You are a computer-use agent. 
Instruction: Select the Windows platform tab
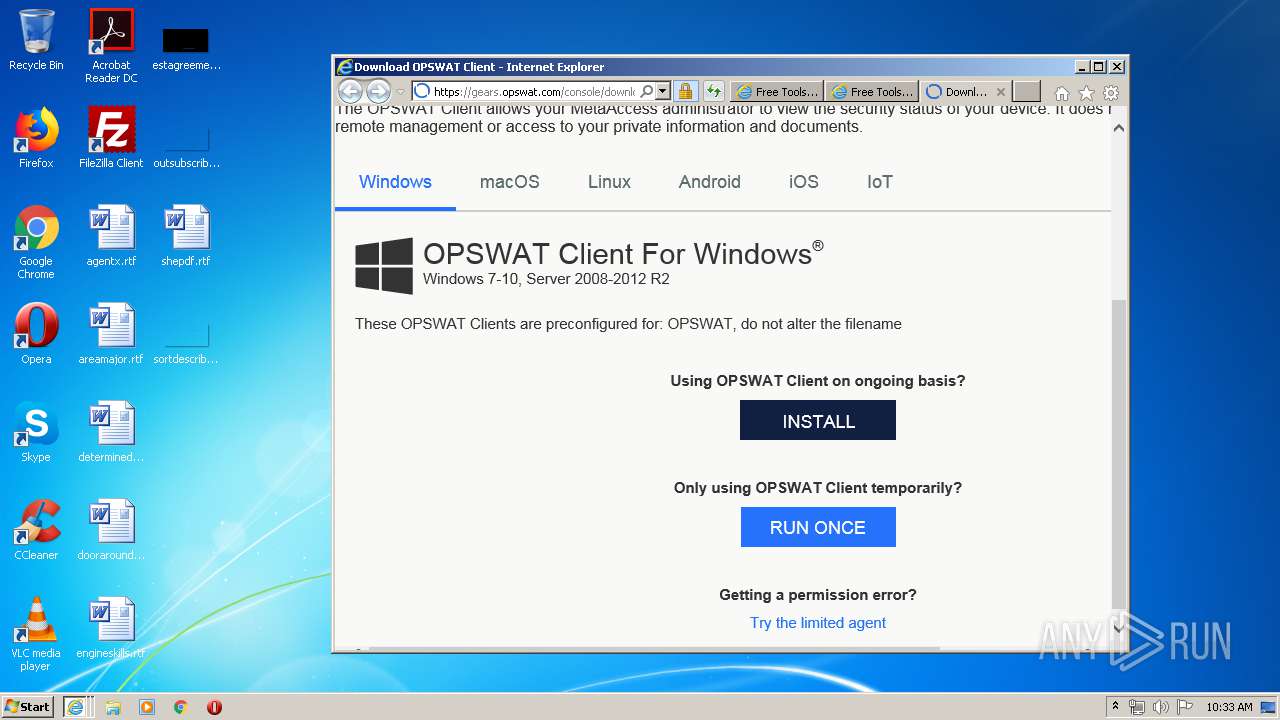click(x=395, y=182)
